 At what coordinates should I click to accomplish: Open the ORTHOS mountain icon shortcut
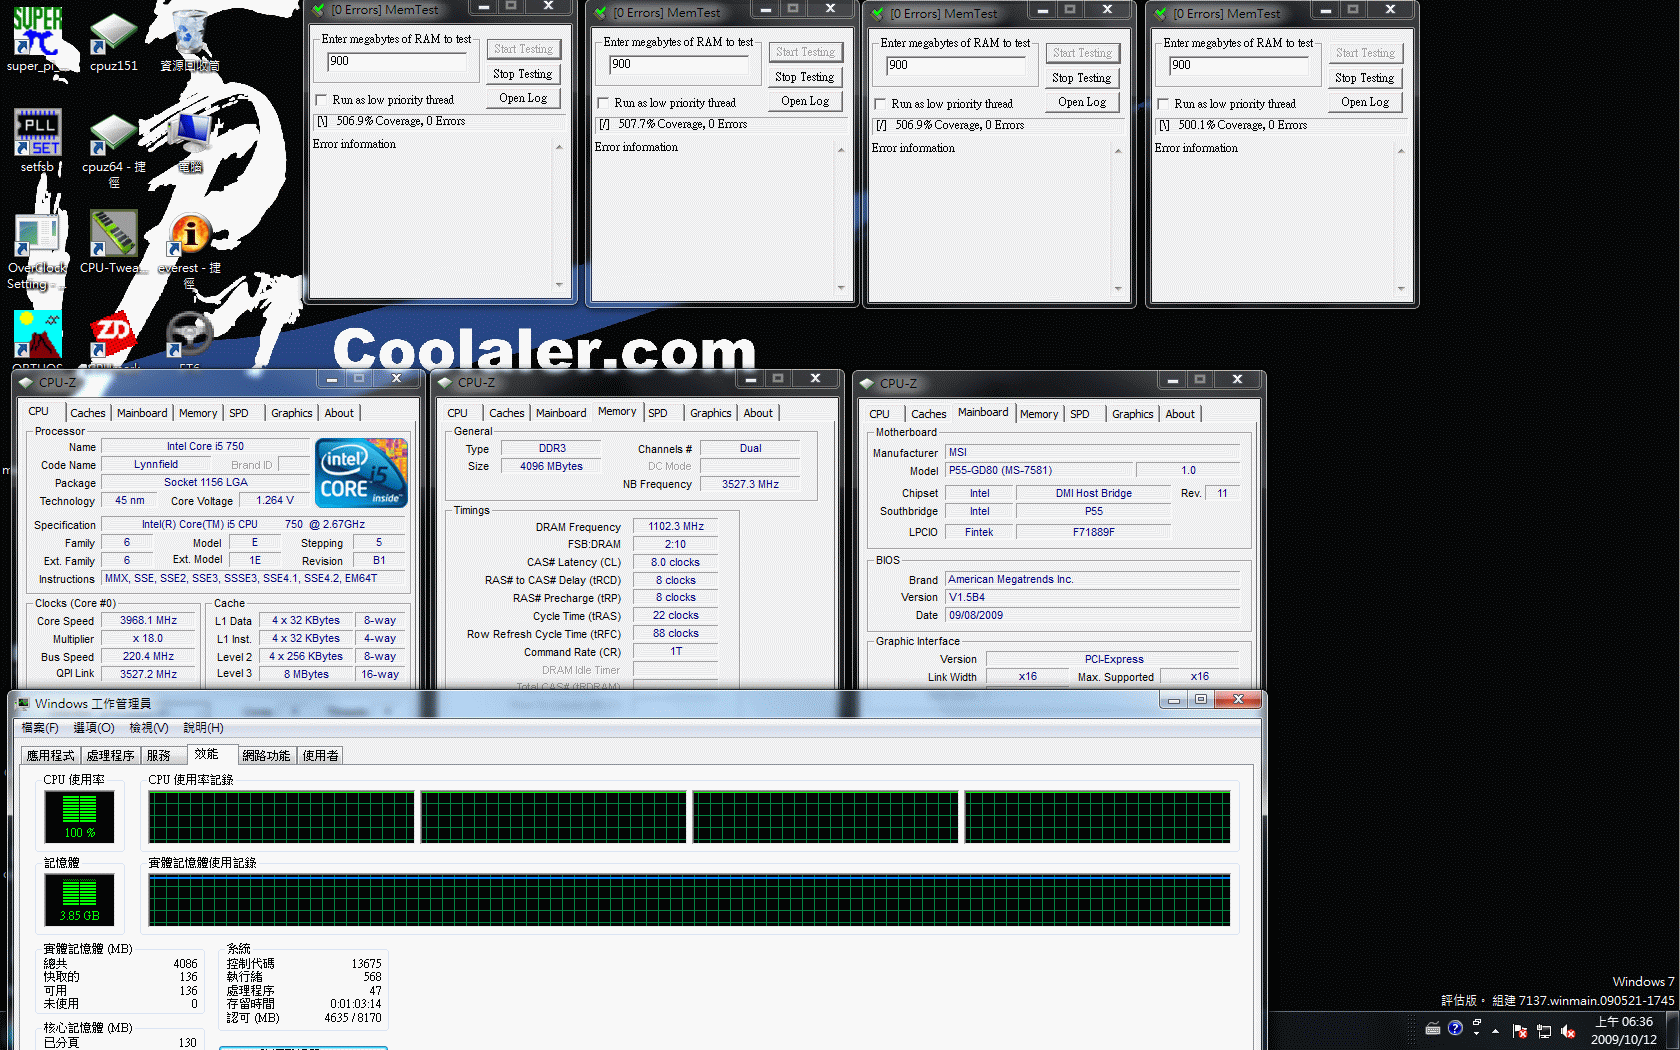pos(38,338)
